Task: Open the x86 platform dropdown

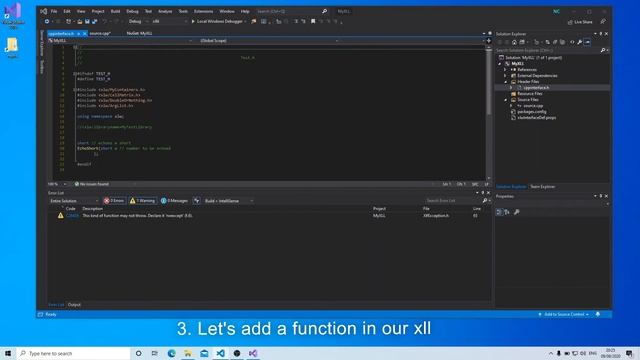Action: (169, 22)
